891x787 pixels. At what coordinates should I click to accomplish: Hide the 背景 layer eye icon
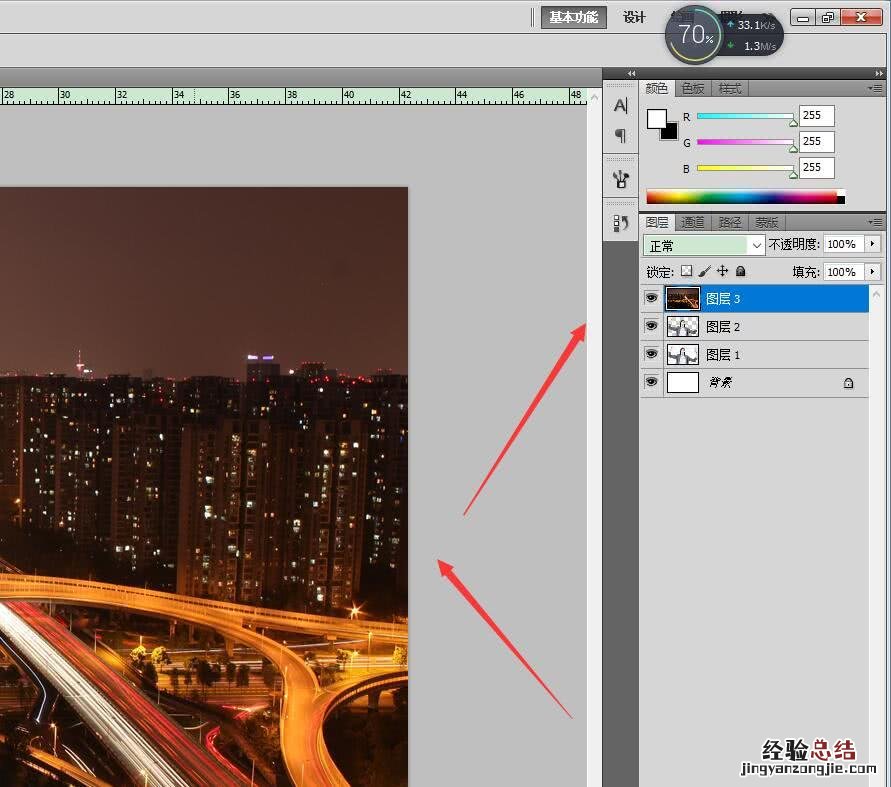(651, 382)
